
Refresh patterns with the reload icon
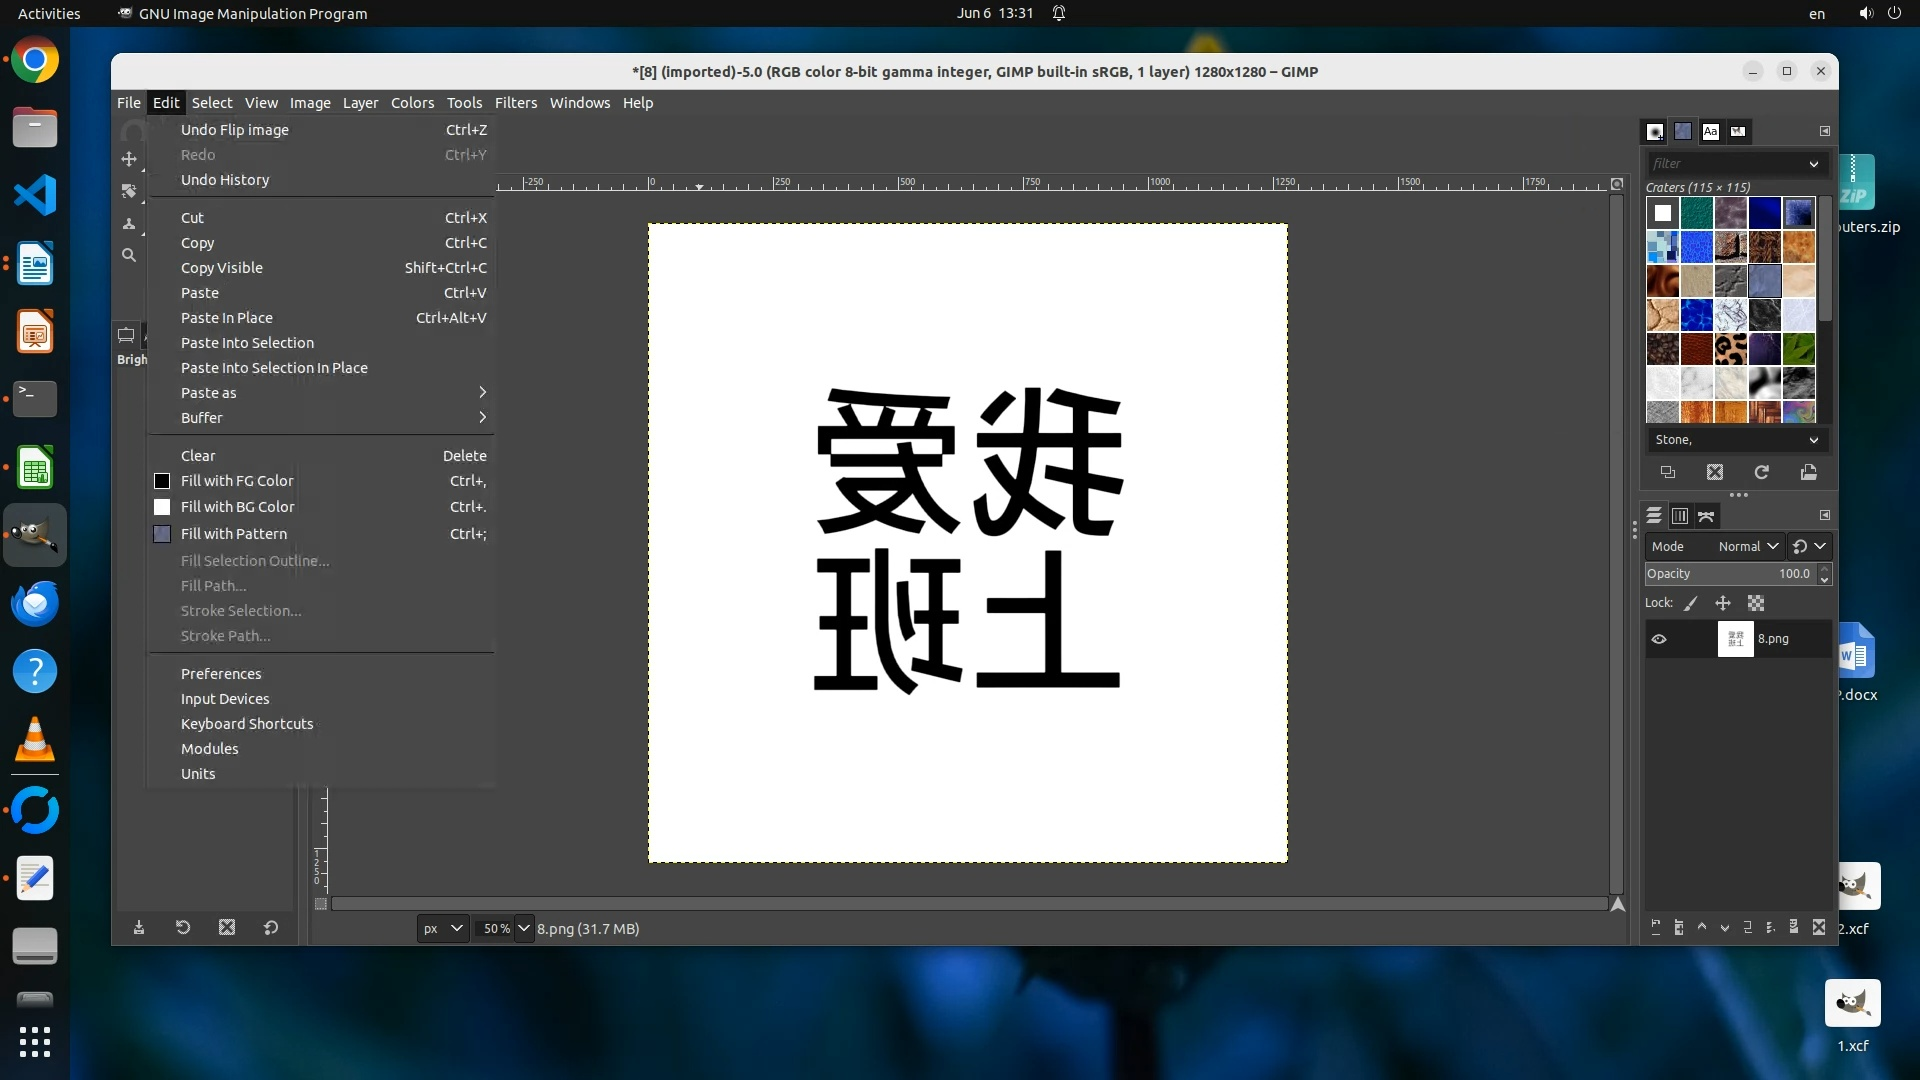click(1761, 472)
